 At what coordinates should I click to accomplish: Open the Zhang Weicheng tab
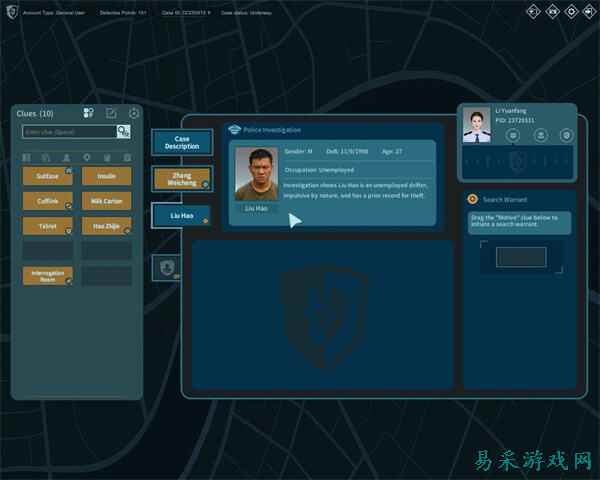point(182,179)
